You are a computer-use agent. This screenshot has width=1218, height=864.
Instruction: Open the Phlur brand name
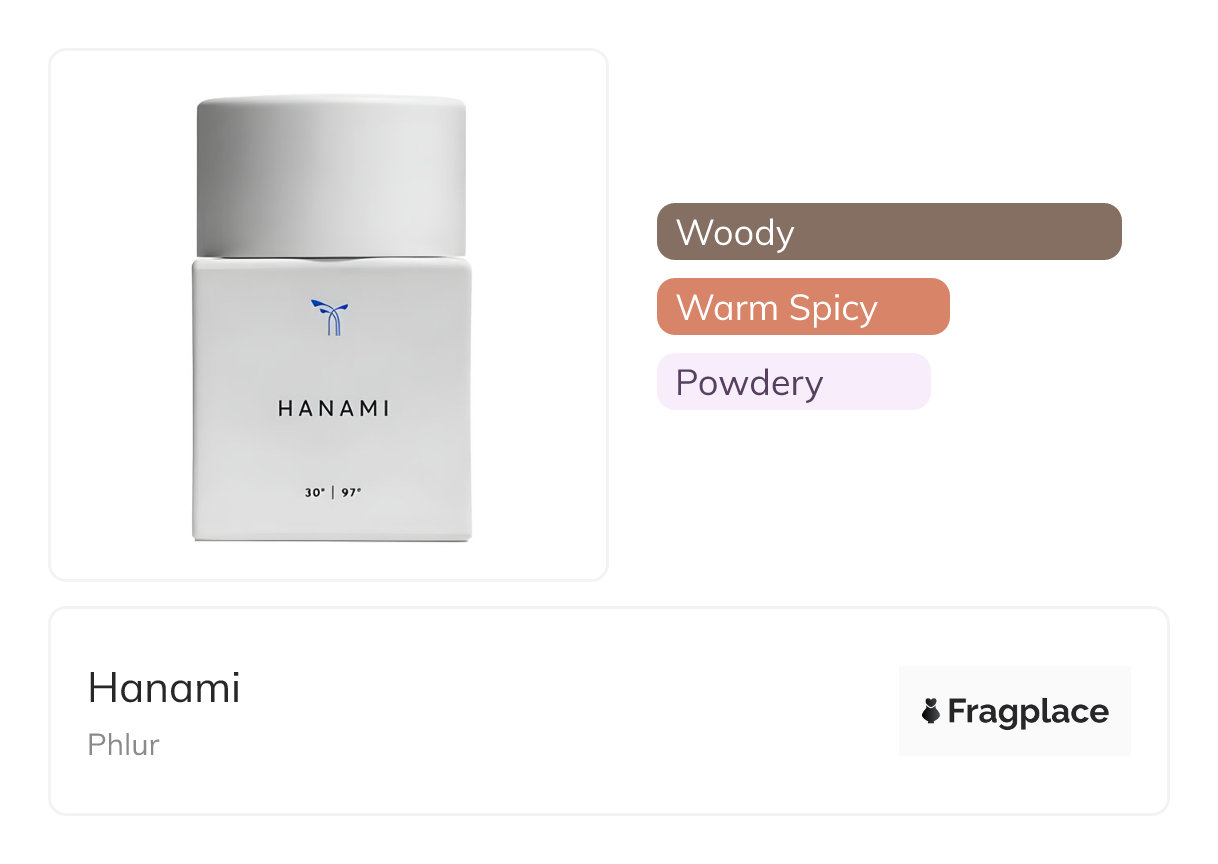coord(123,745)
